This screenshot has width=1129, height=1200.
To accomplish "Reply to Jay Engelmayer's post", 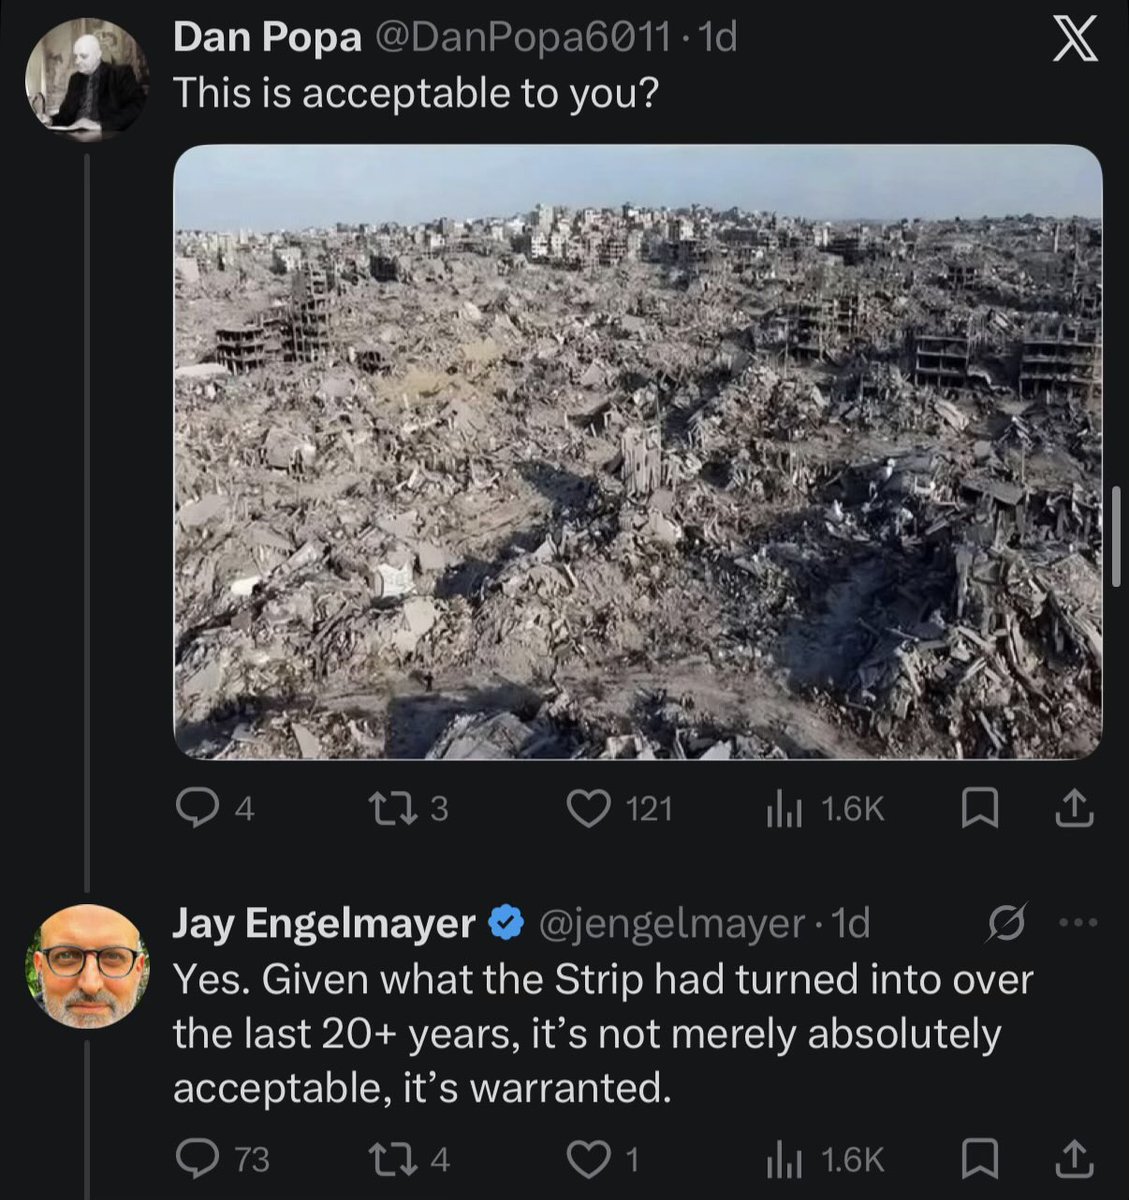I will 222,1159.
